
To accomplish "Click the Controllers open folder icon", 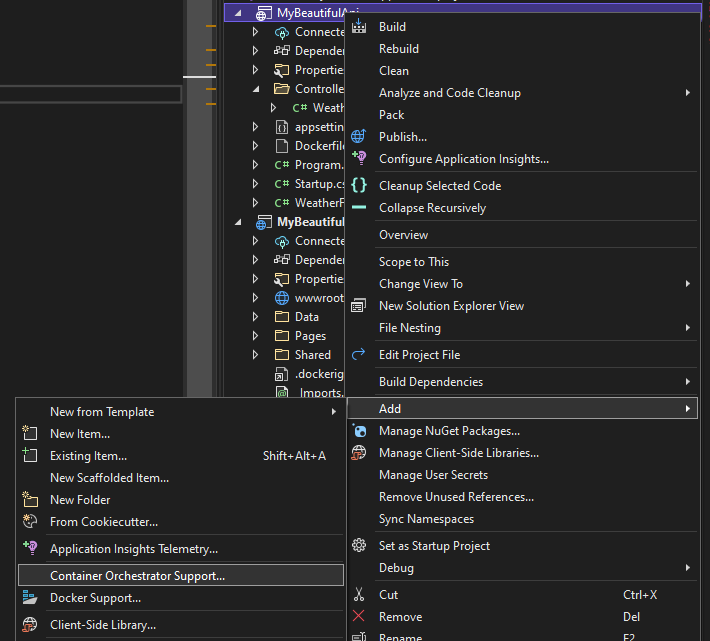I will (x=282, y=88).
